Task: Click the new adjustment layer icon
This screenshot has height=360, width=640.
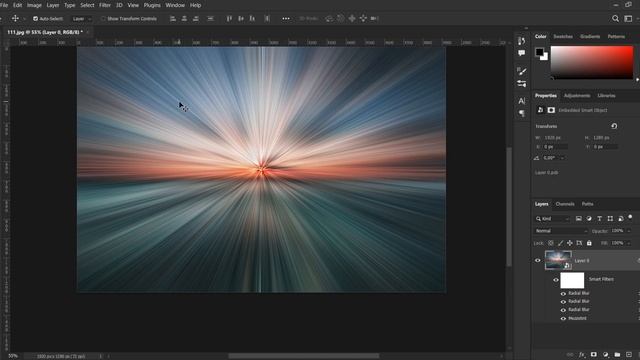Action: tap(605, 355)
